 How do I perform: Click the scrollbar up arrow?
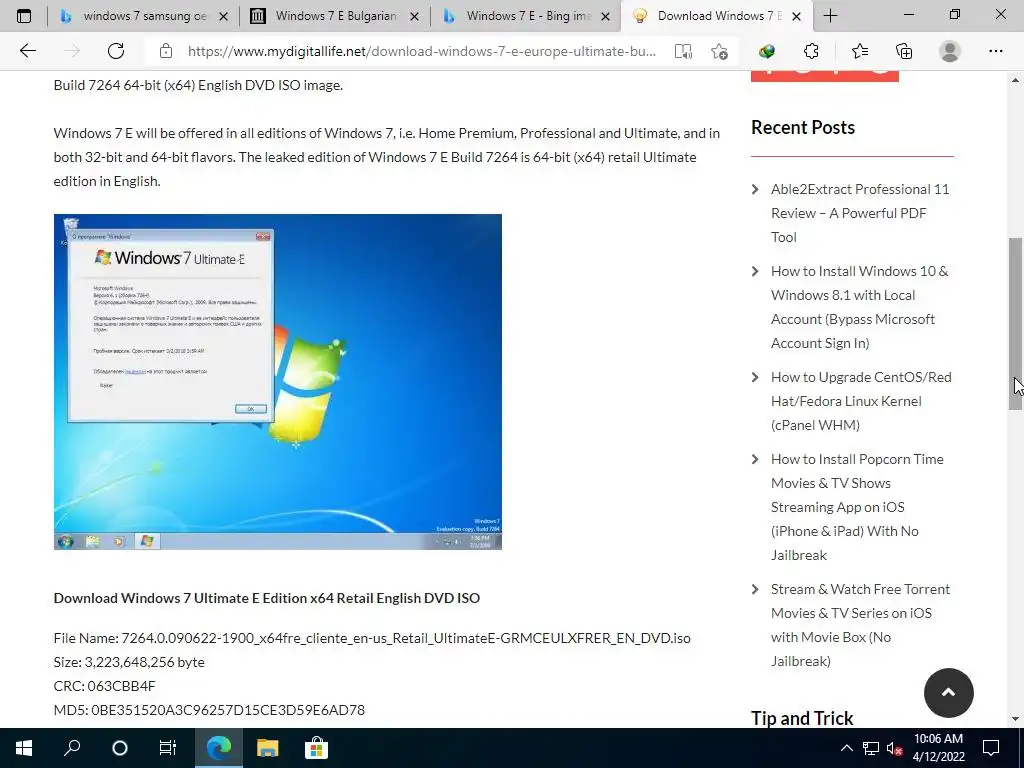[1015, 80]
